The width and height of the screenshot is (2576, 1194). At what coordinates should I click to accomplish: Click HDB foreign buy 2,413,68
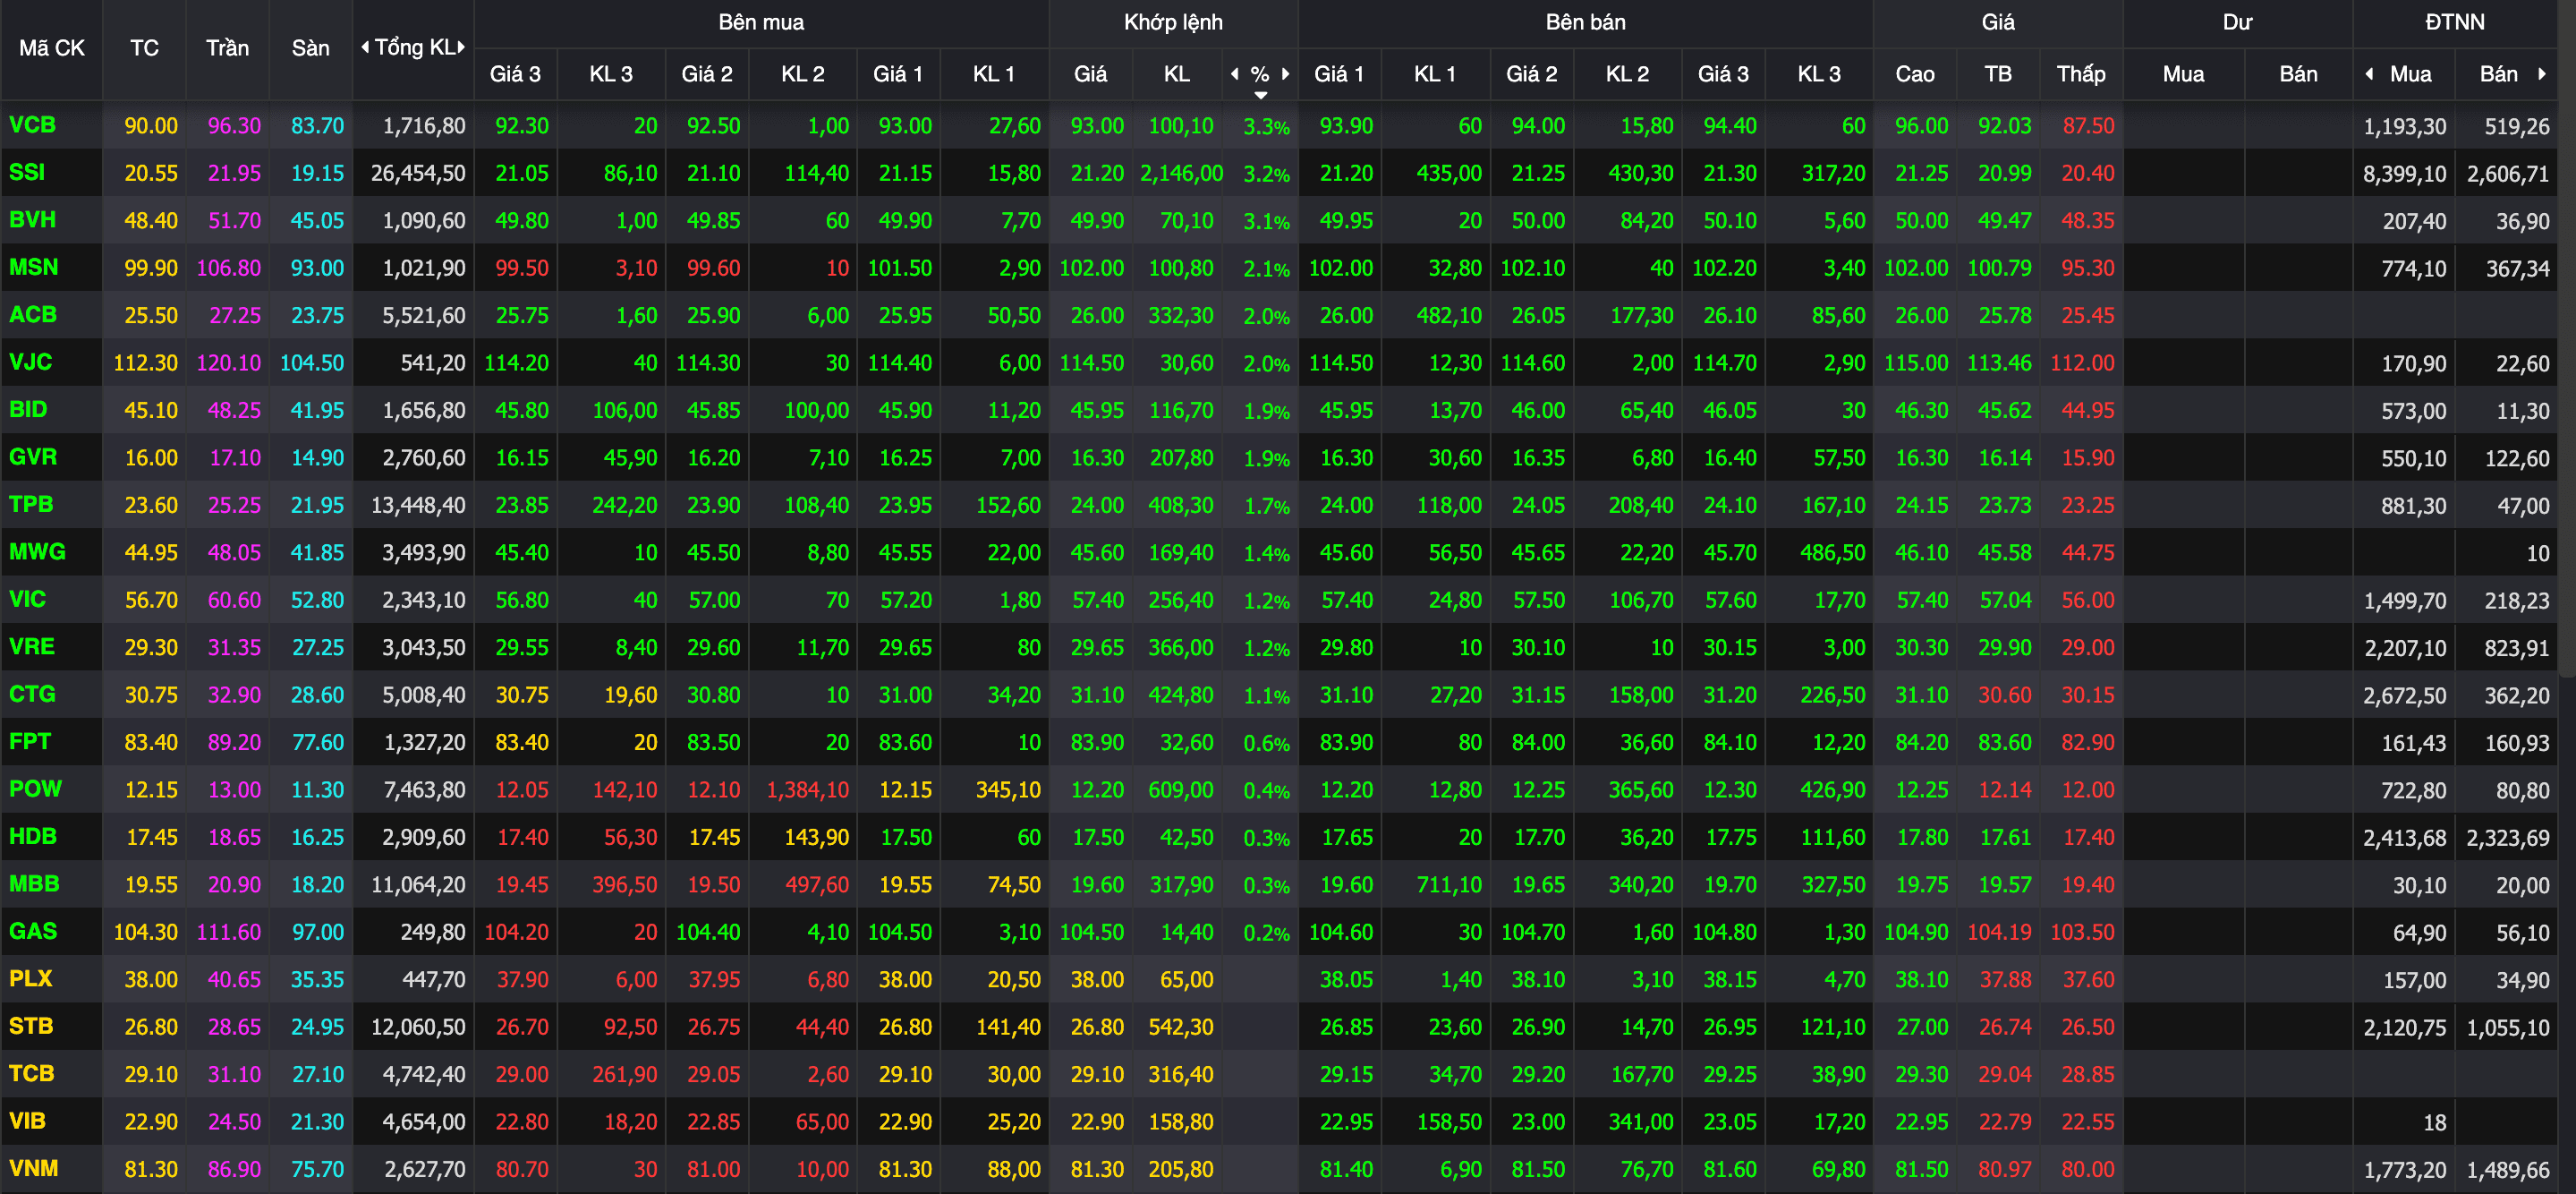2404,838
